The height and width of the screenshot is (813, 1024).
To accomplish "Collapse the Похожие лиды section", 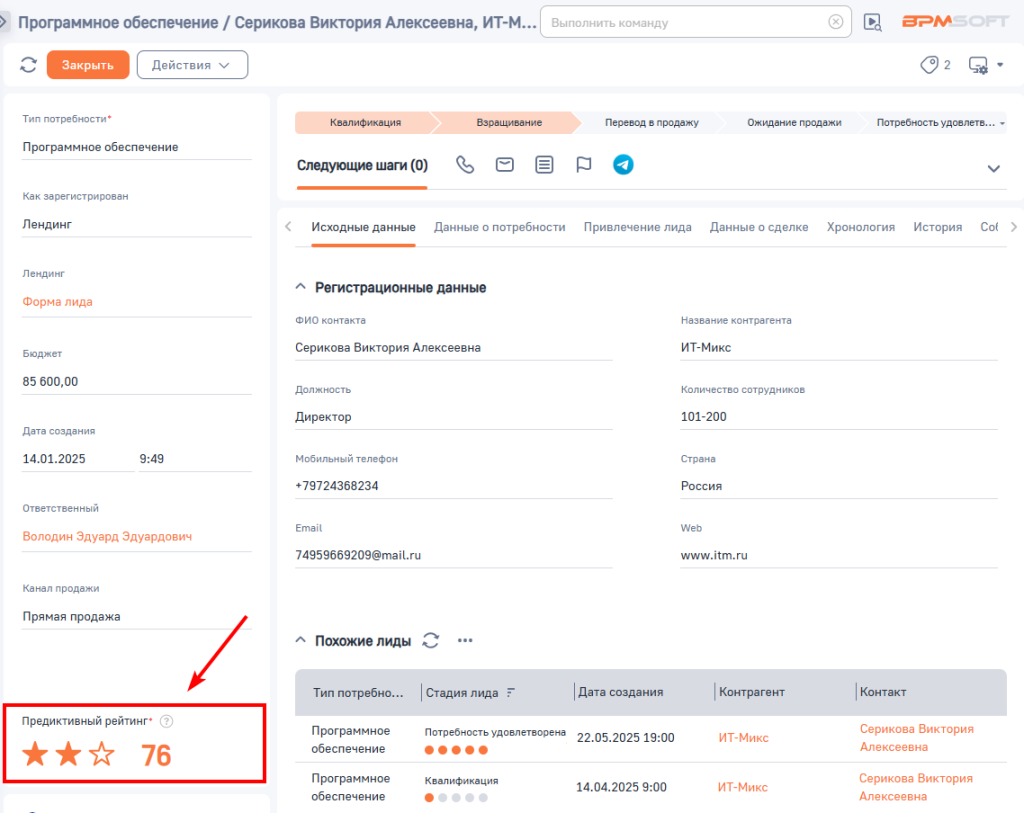I will [x=300, y=641].
